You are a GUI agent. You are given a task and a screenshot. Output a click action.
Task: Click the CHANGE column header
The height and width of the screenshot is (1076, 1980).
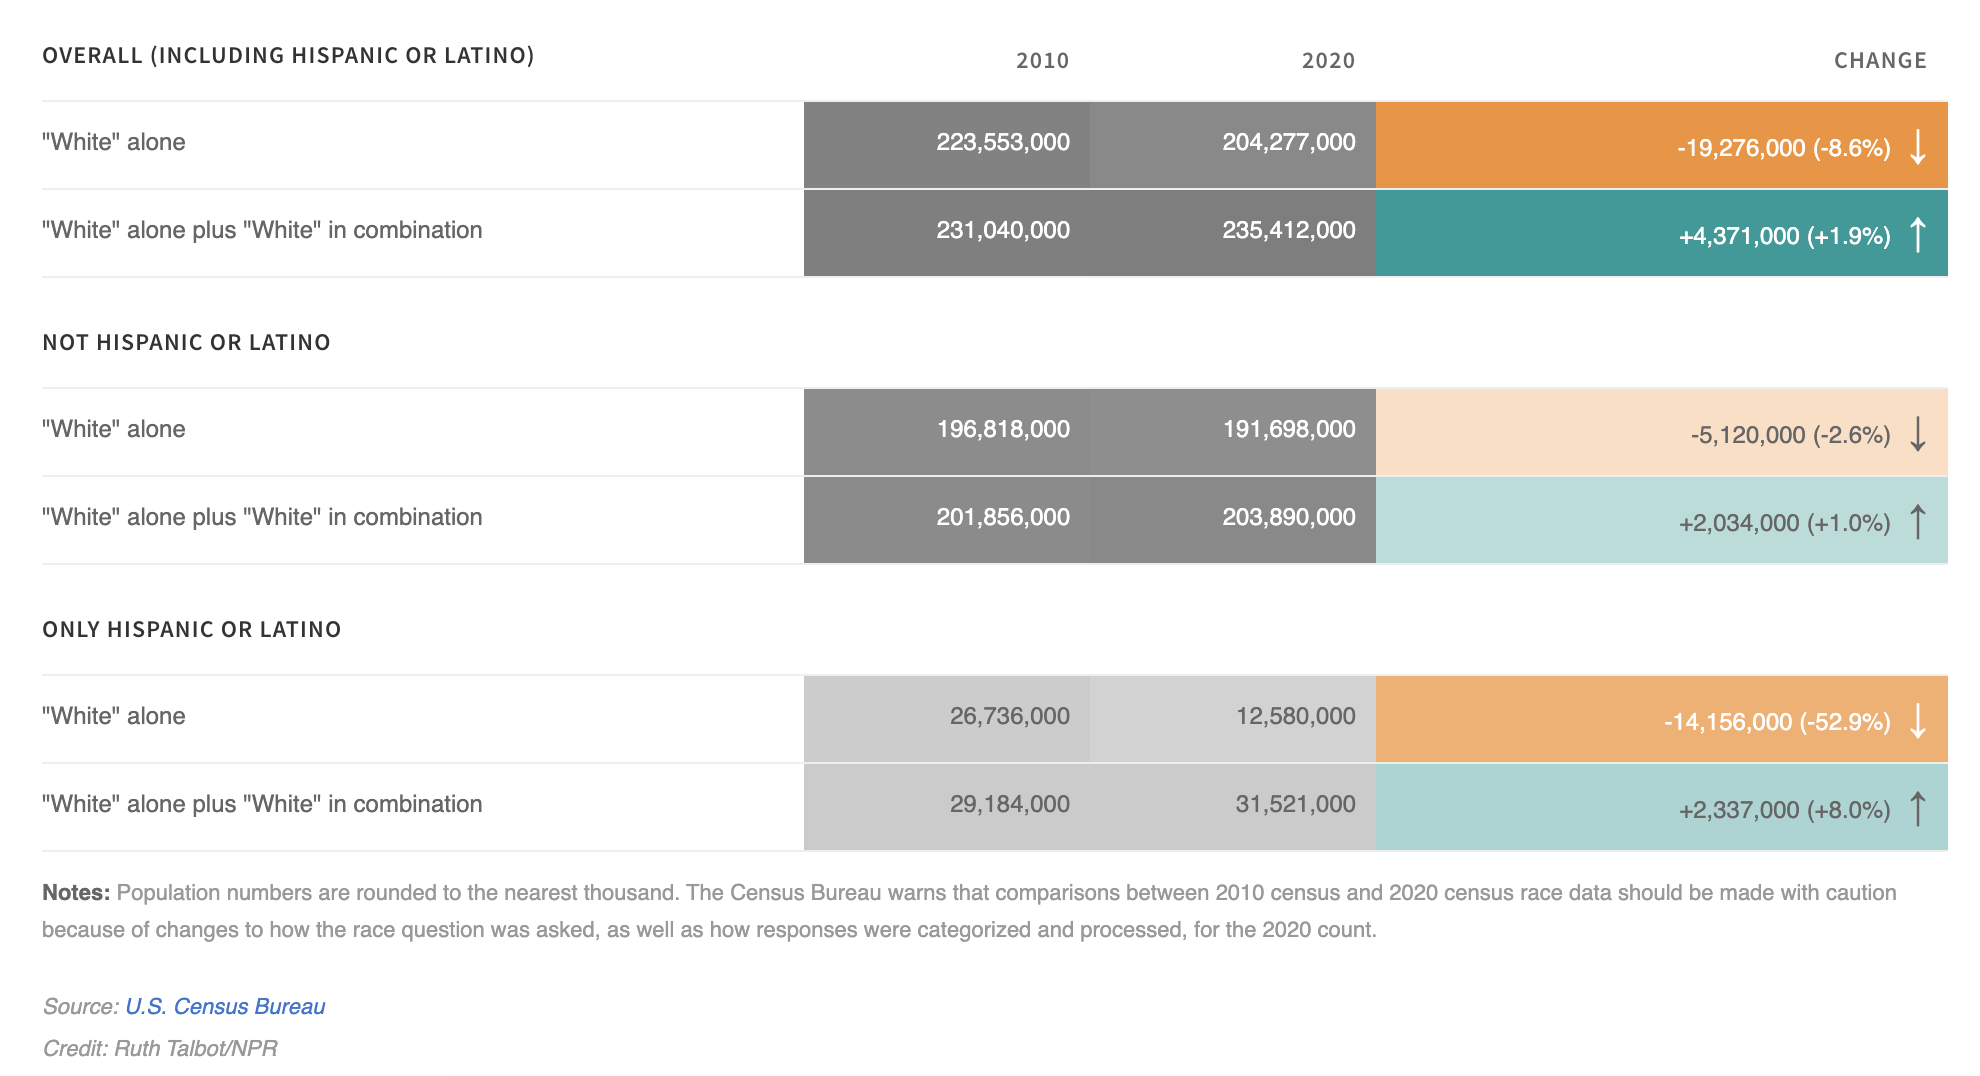point(1880,61)
